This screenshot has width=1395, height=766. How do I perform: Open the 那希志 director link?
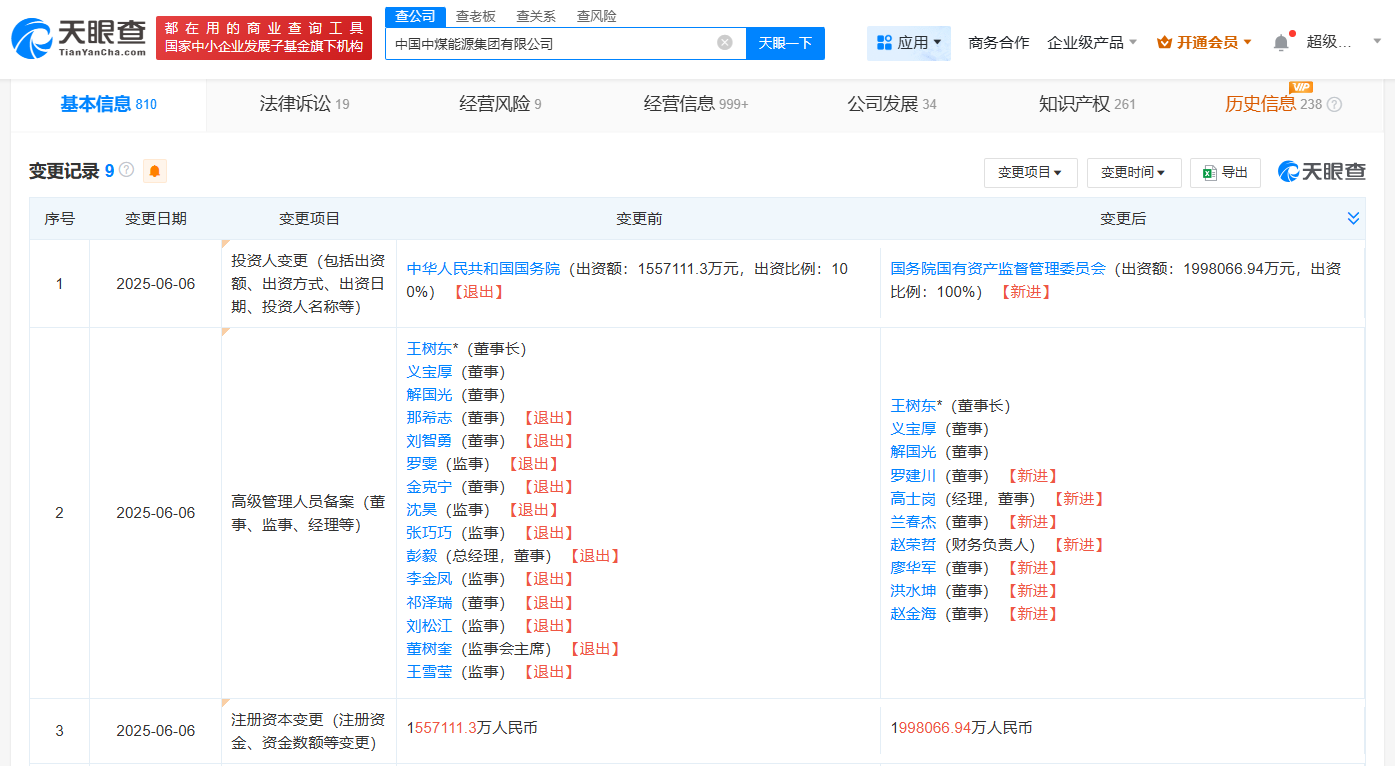[x=429, y=418]
